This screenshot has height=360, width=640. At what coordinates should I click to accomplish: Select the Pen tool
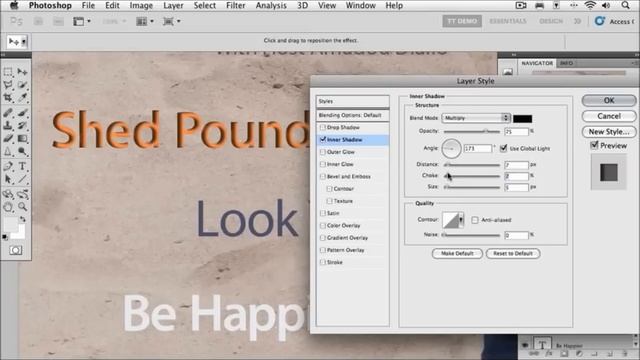8,166
